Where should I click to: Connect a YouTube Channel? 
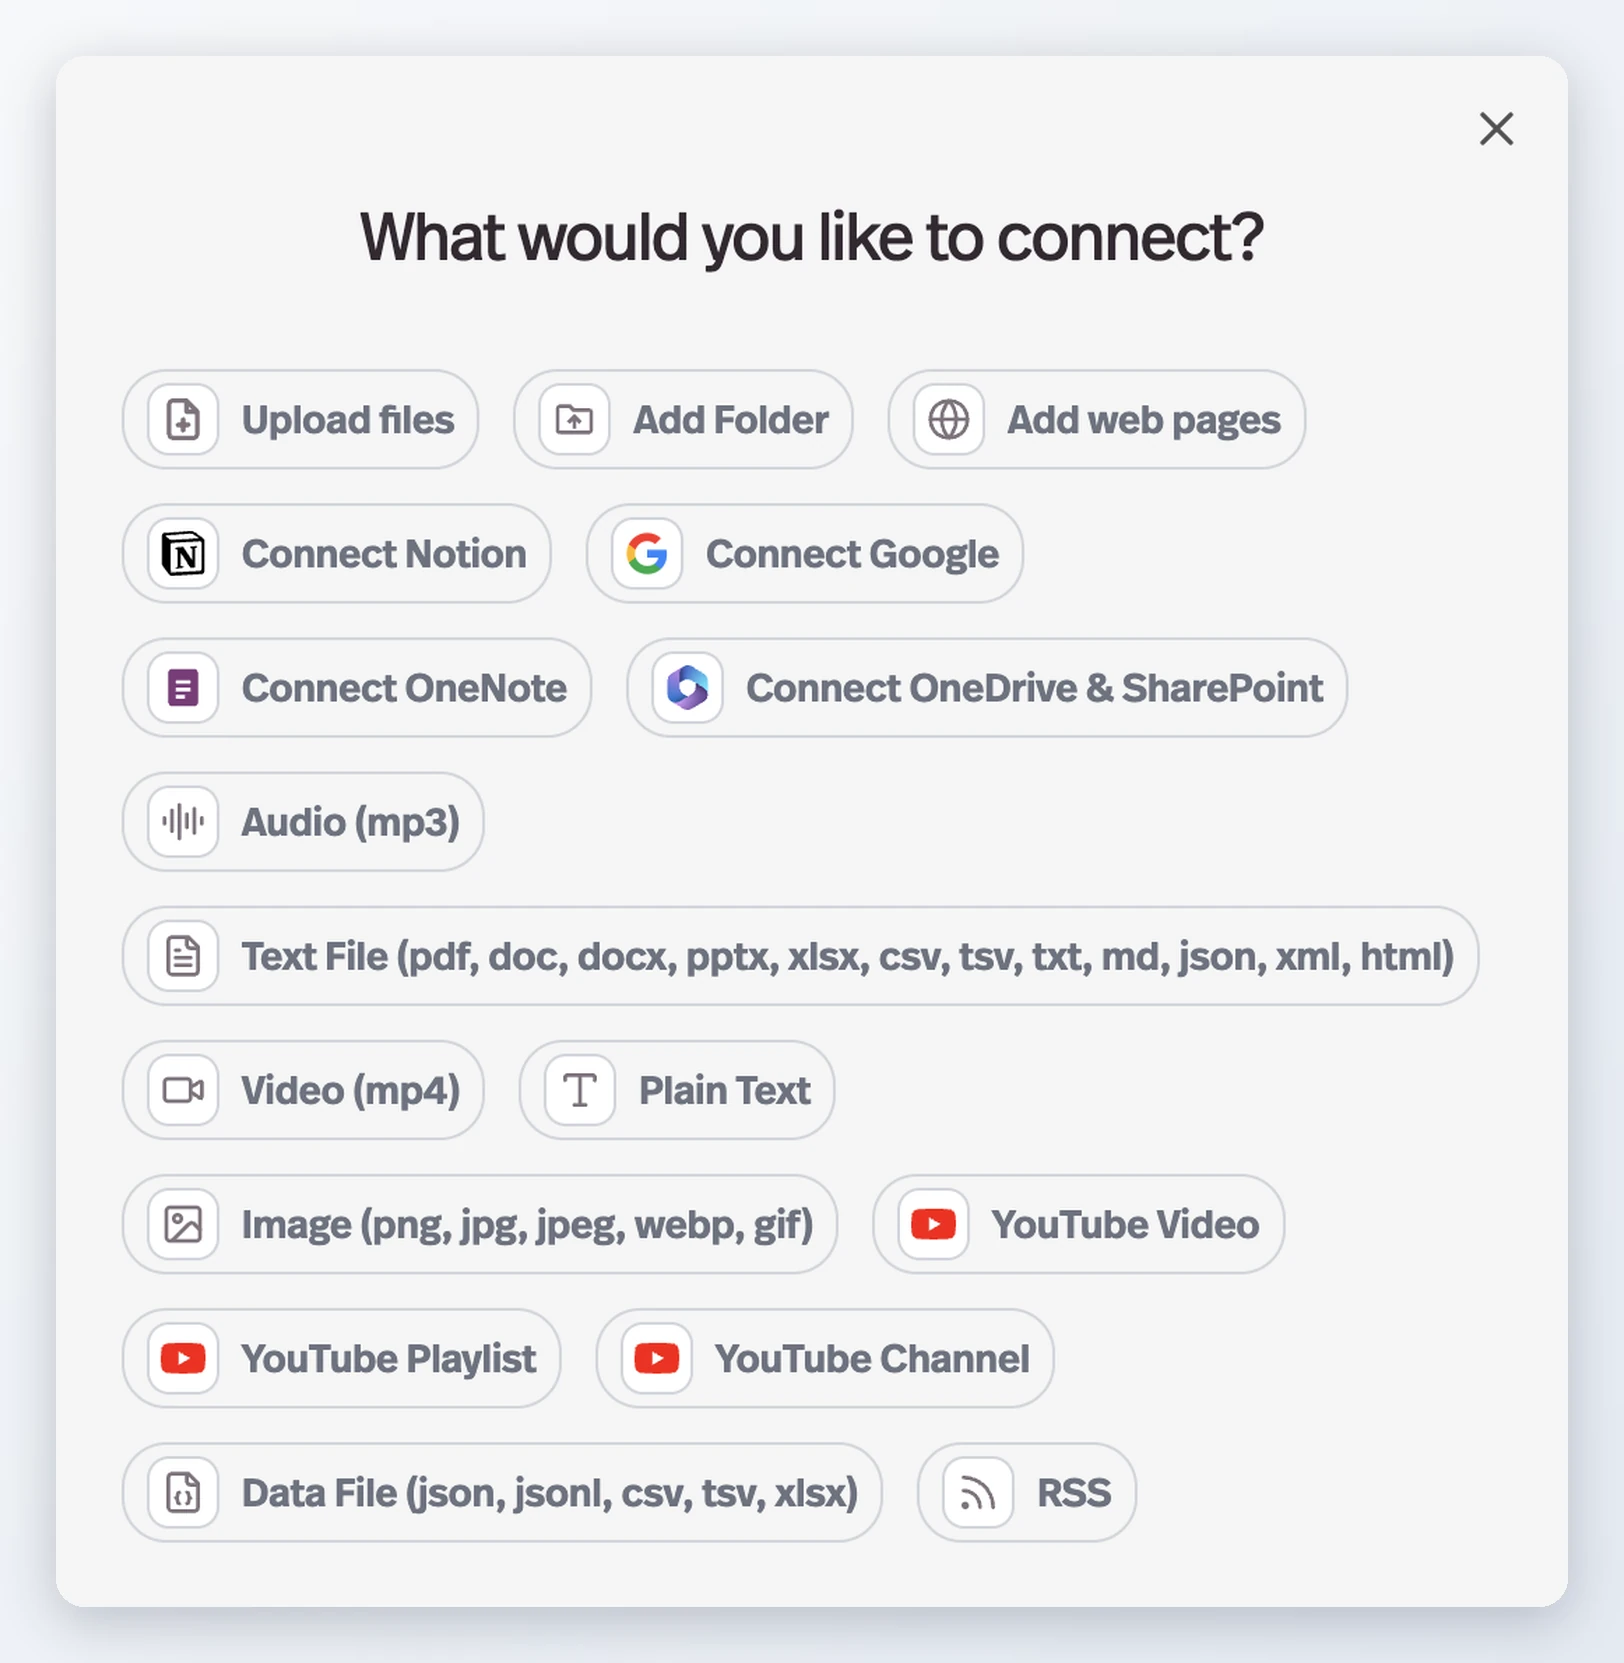coord(825,1359)
